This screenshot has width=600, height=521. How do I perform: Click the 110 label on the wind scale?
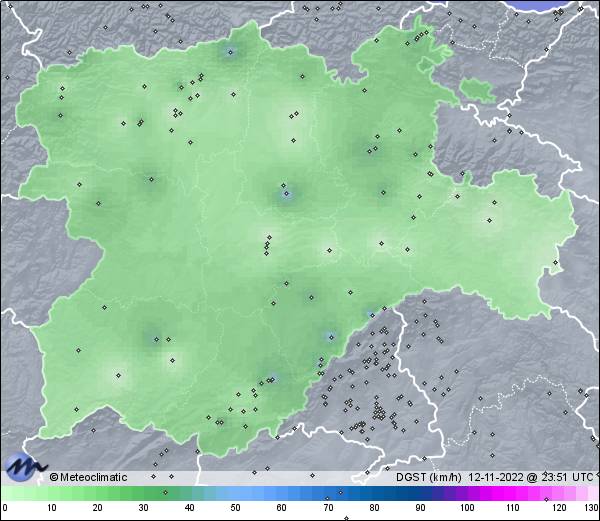513,508
